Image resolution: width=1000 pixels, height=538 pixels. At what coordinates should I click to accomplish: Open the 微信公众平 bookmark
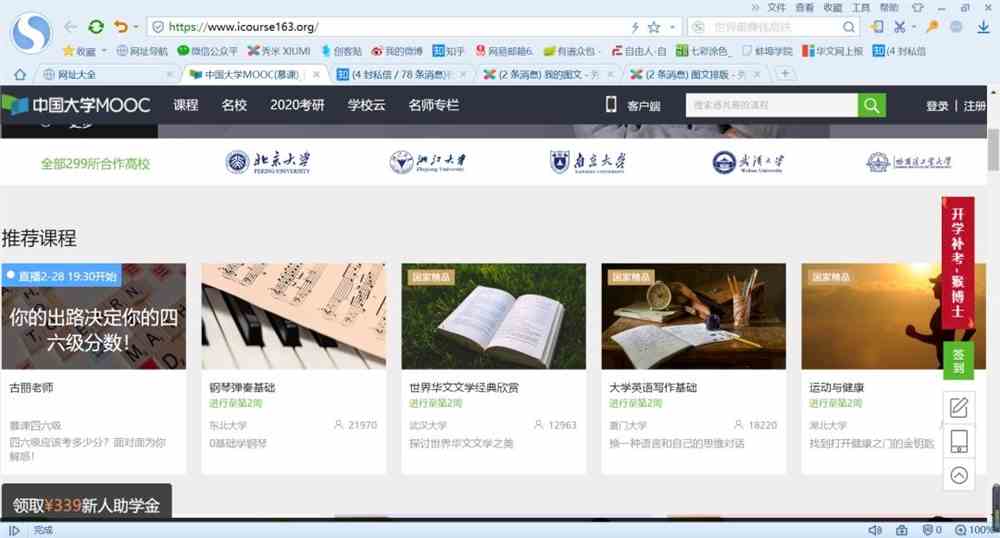(207, 51)
